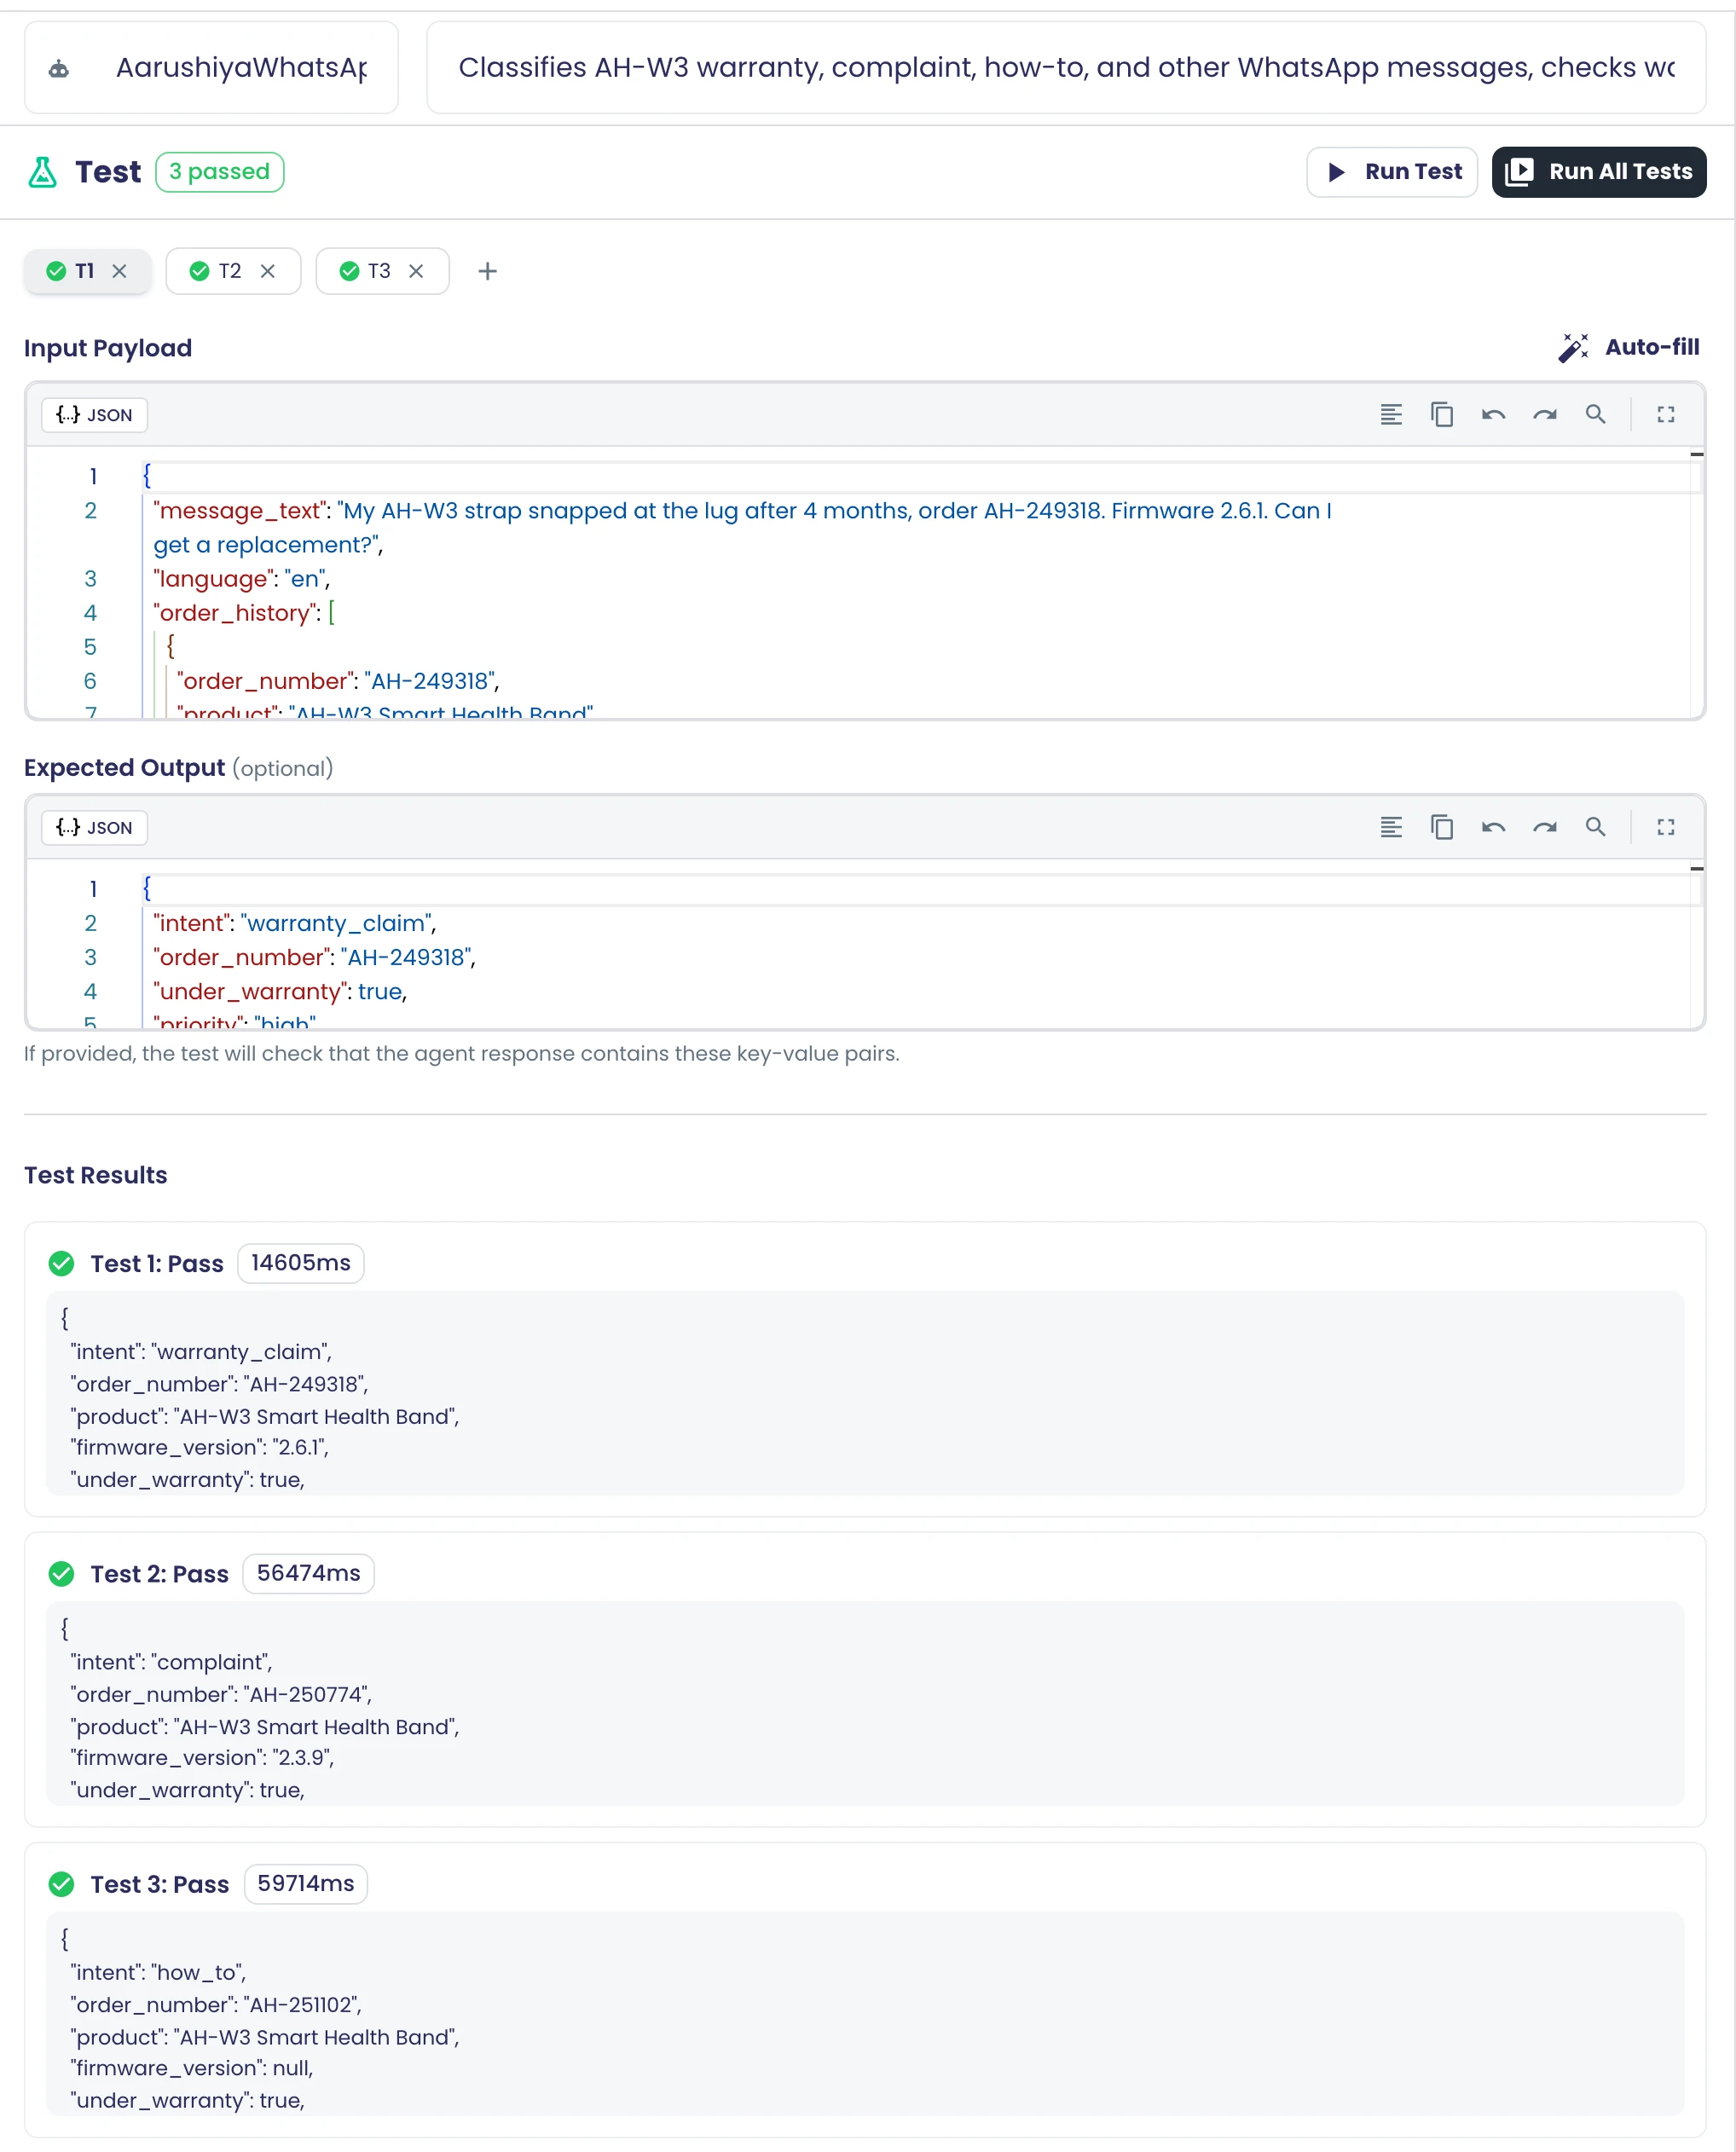The height and width of the screenshot is (2152, 1736).
Task: Close the T2 test tab
Action: pos(267,271)
